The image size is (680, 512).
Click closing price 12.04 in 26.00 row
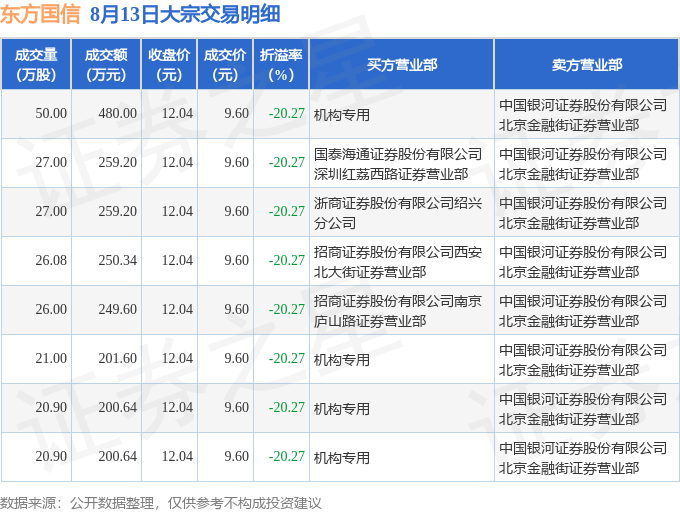point(177,310)
